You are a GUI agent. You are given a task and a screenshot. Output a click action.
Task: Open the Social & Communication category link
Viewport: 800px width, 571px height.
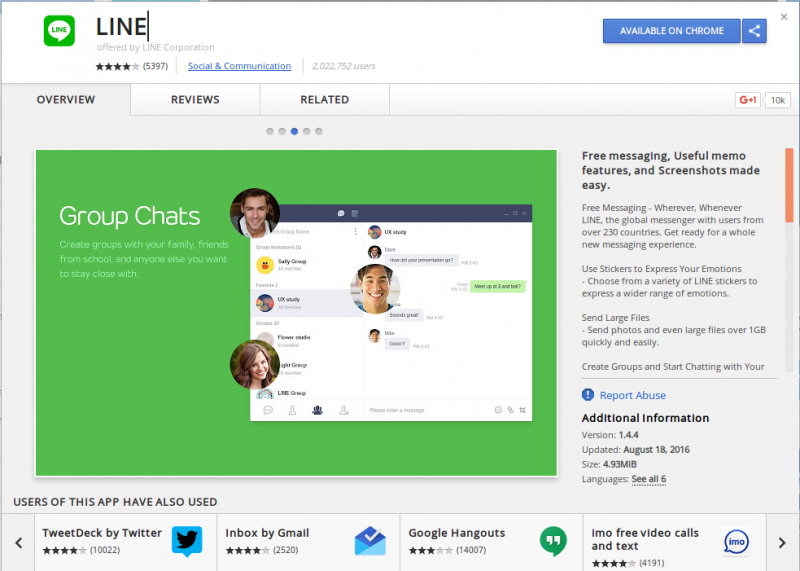(239, 66)
